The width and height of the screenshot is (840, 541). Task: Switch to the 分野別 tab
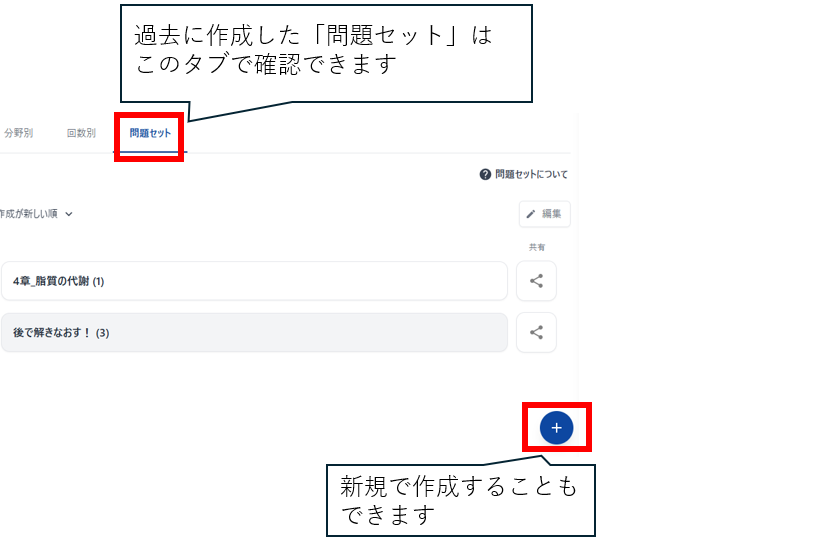(19, 133)
